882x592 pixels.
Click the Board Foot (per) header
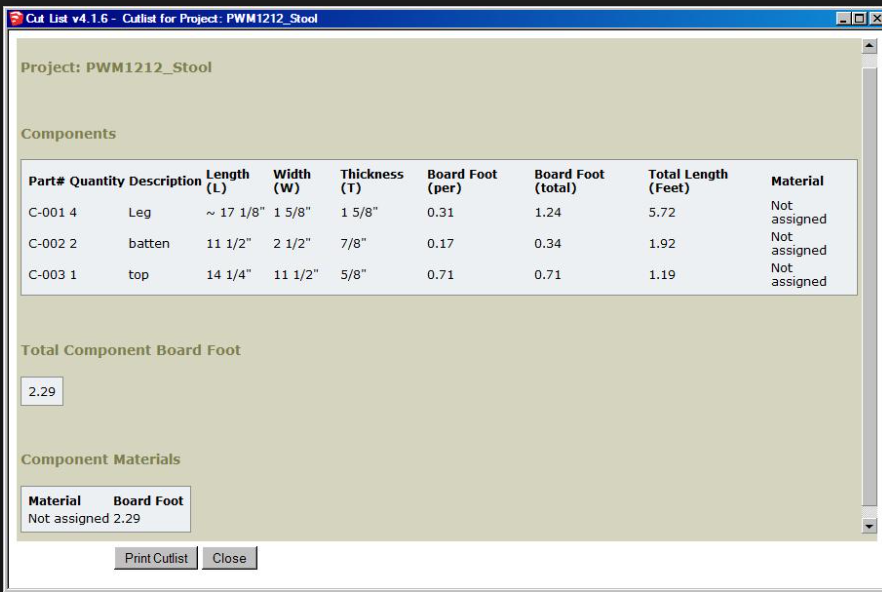[462, 181]
